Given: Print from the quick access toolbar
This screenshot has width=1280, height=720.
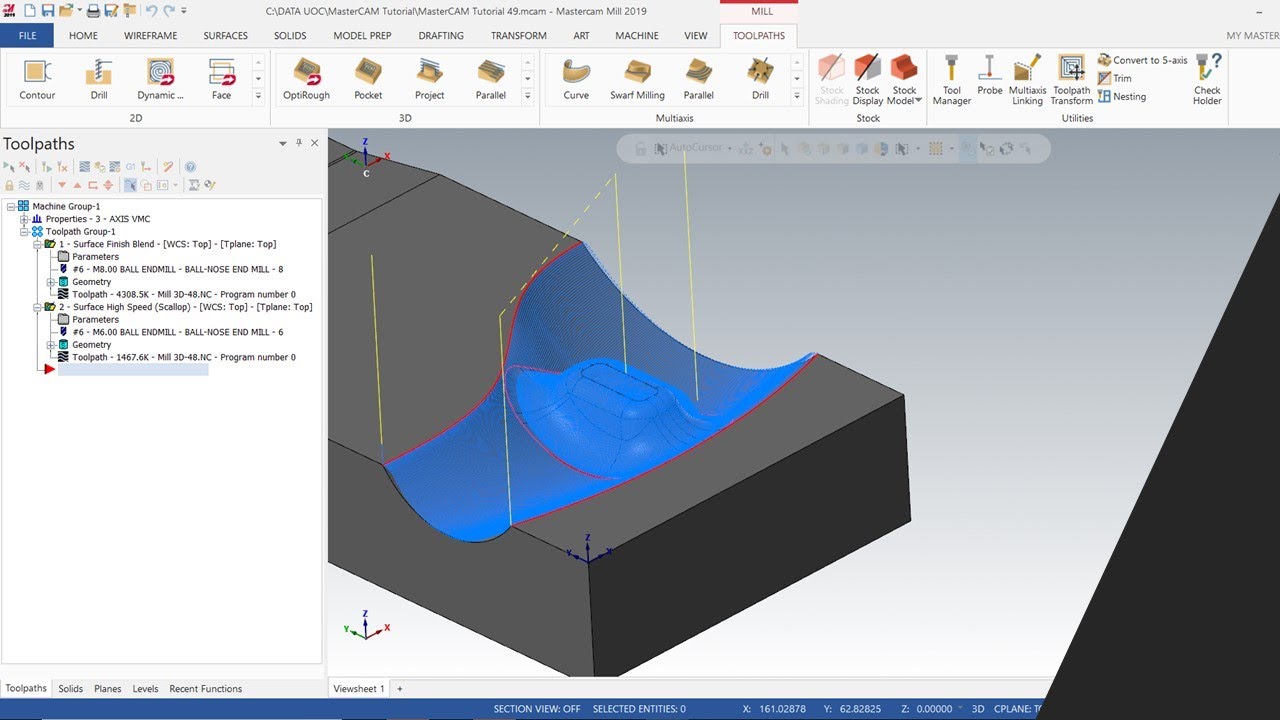Looking at the screenshot, I should 93,11.
